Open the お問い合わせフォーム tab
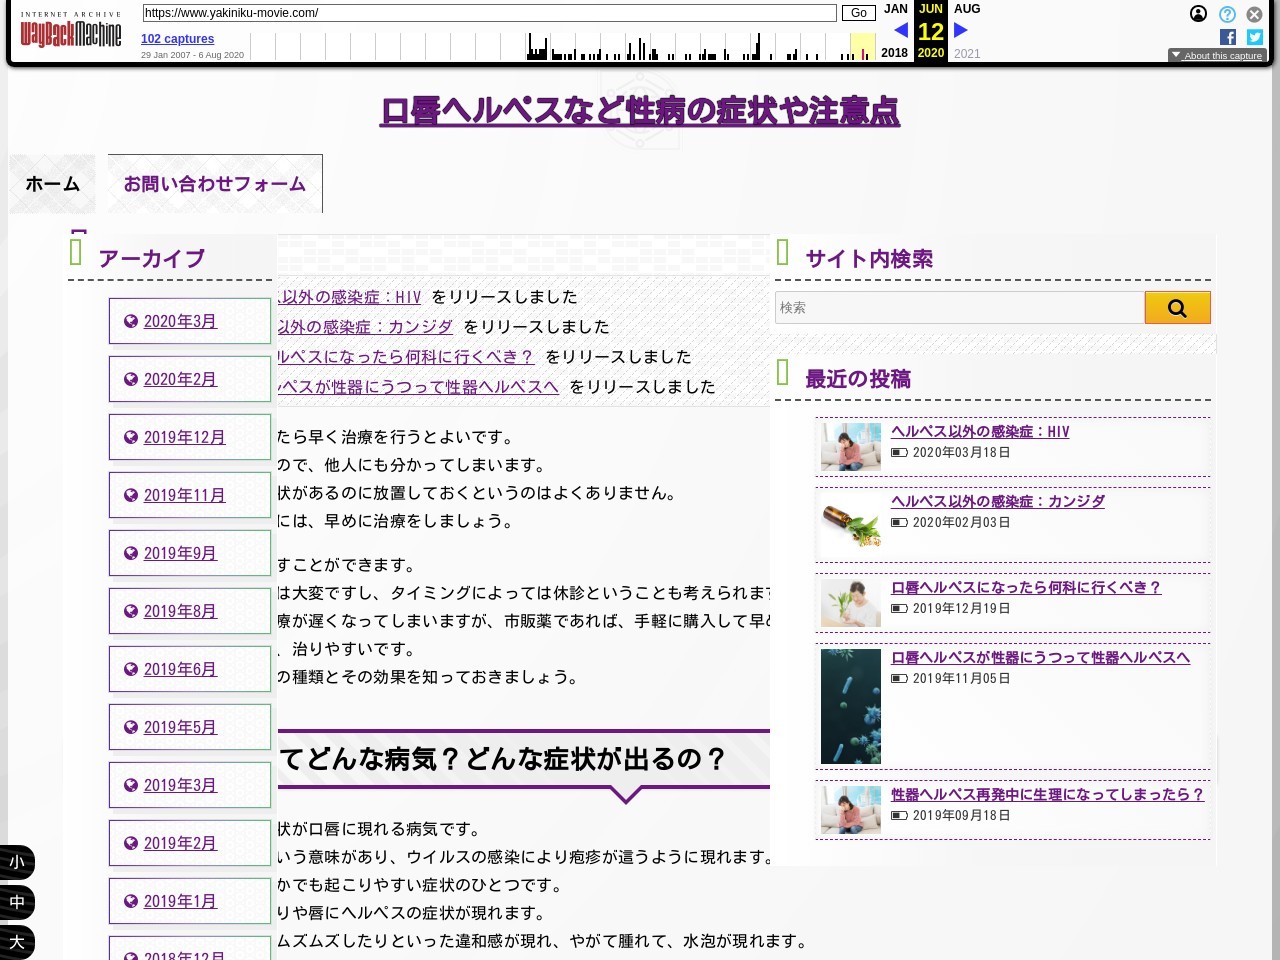The image size is (1280, 960). point(215,184)
